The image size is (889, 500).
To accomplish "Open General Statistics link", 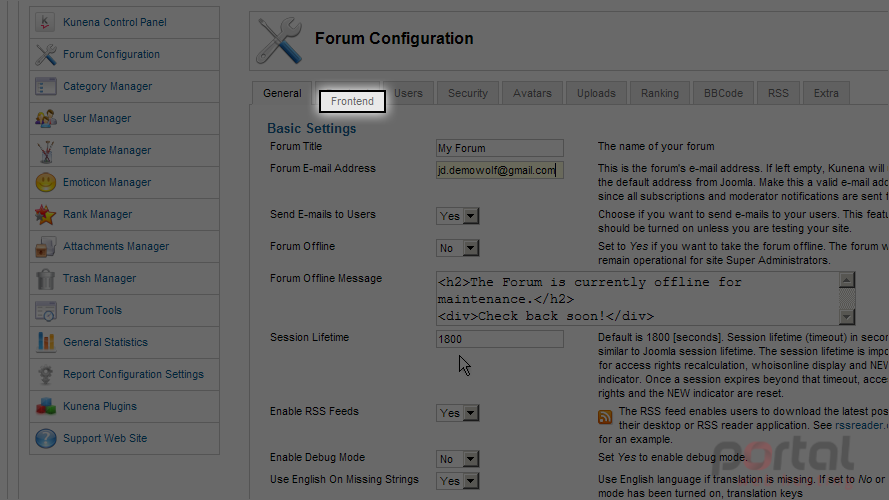I will 105,342.
